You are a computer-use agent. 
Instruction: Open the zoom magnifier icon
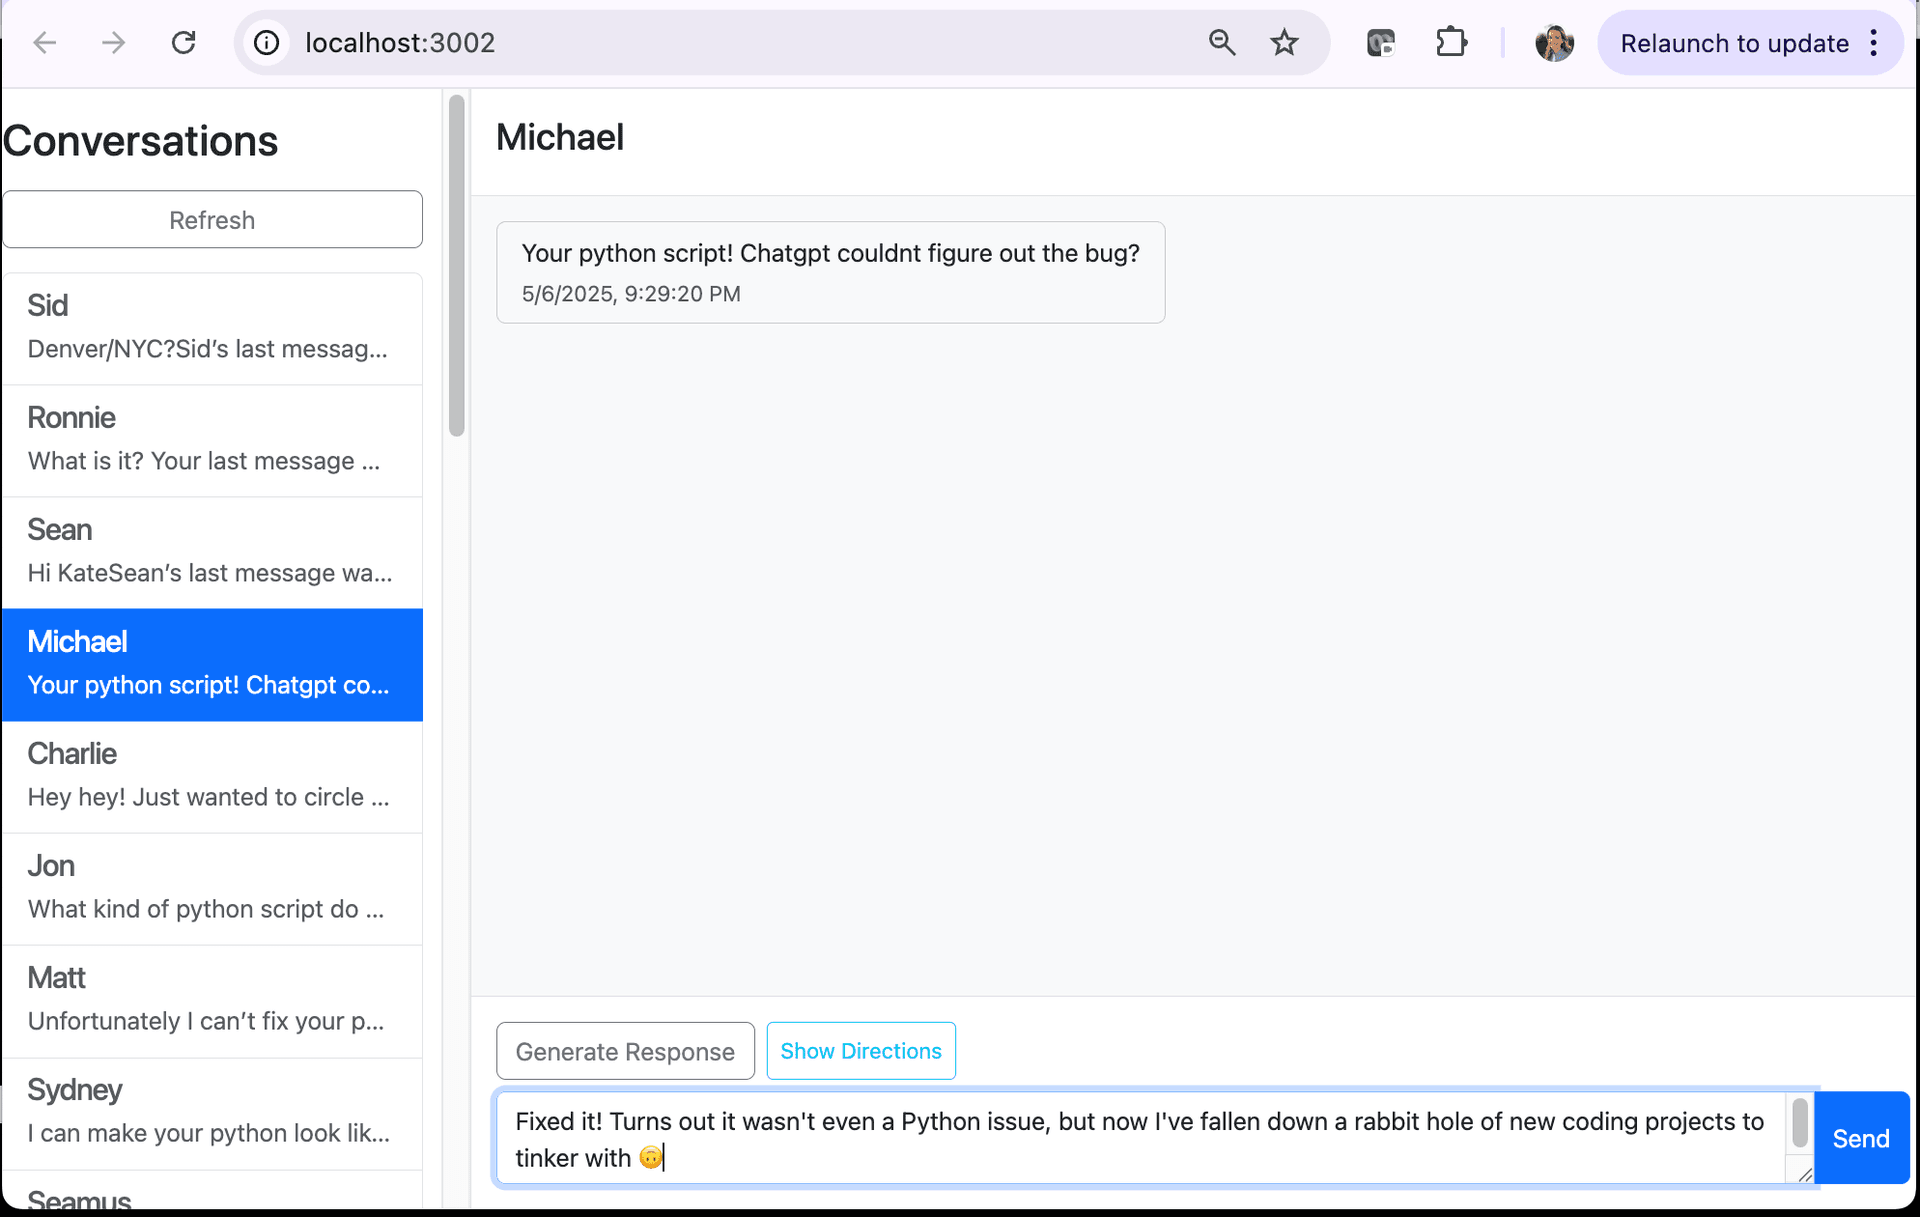pyautogui.click(x=1222, y=43)
